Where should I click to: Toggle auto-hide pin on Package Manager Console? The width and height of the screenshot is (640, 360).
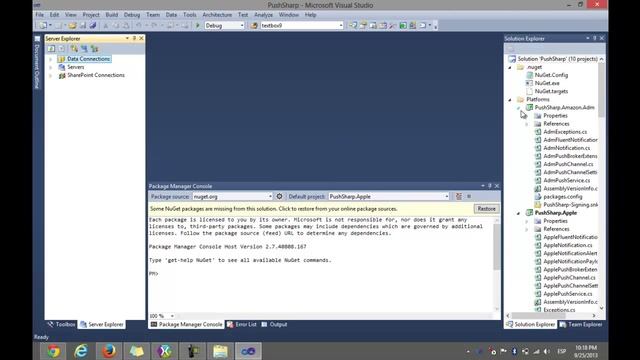(490, 186)
